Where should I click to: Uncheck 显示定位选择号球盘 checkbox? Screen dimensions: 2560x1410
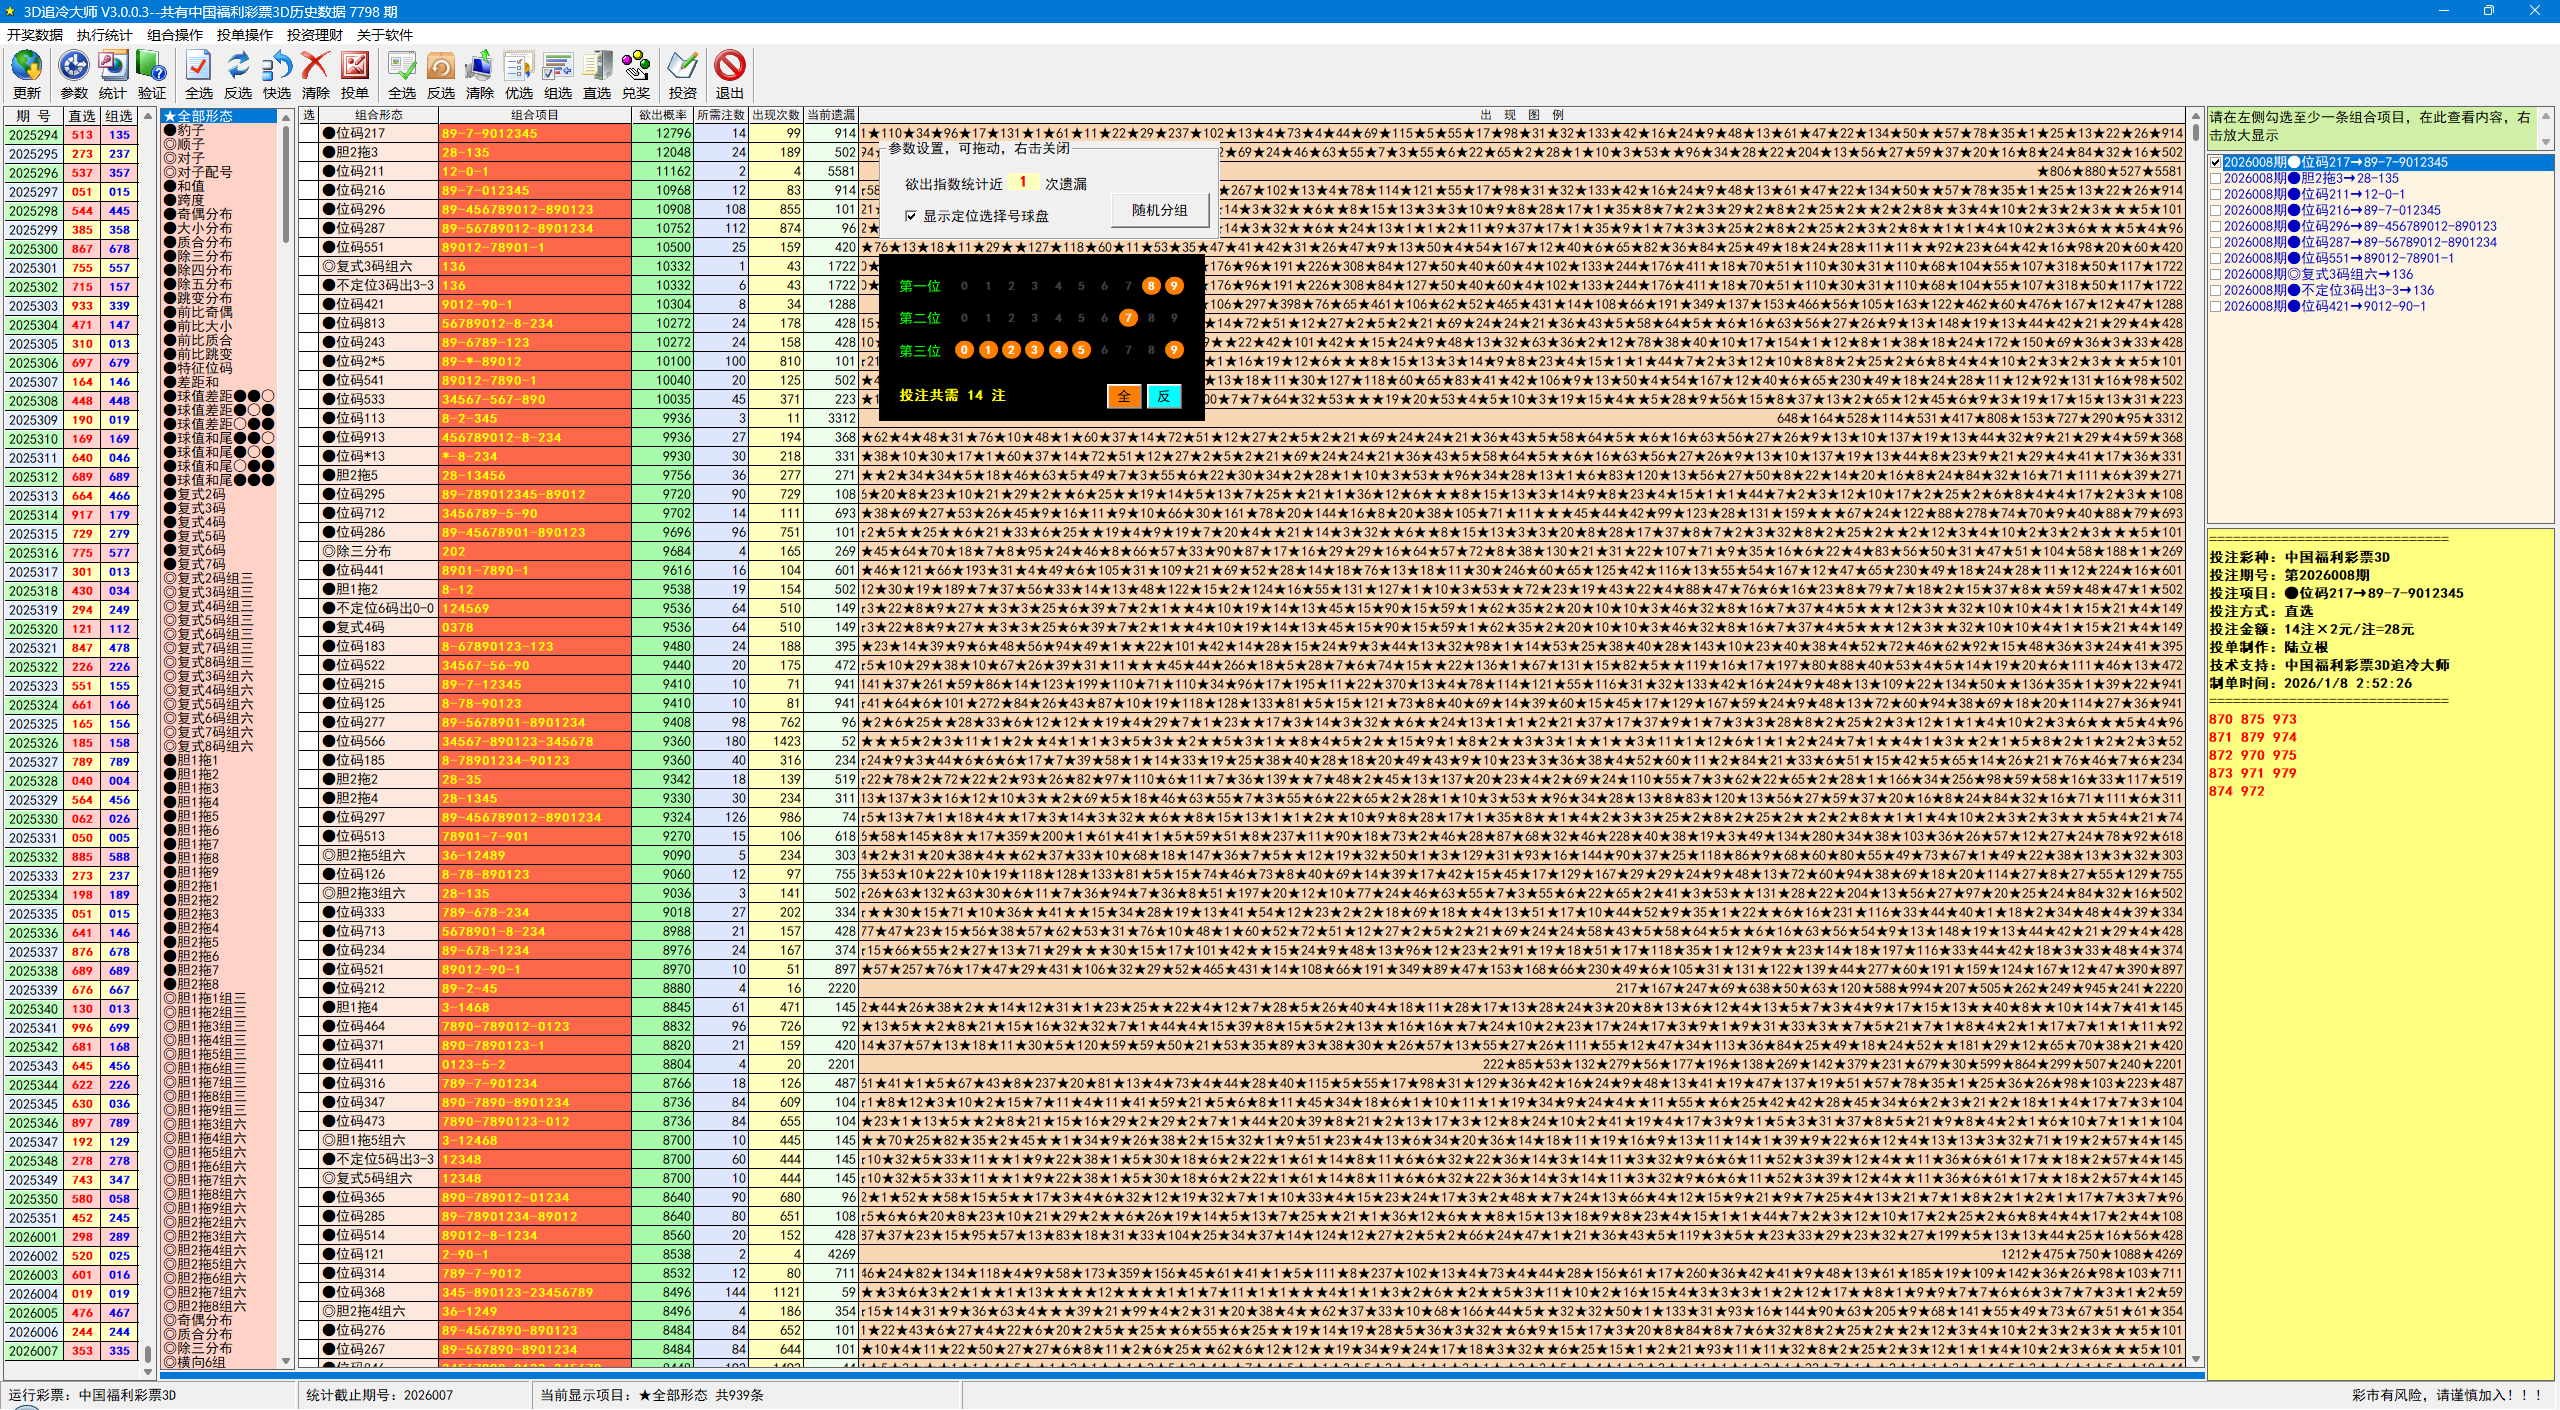coord(911,216)
